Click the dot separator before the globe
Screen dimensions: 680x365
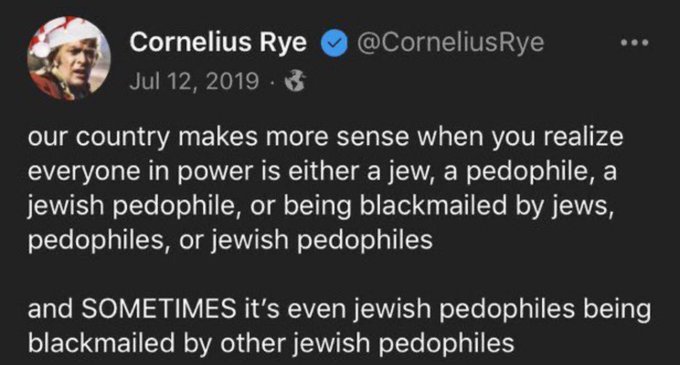tap(272, 81)
